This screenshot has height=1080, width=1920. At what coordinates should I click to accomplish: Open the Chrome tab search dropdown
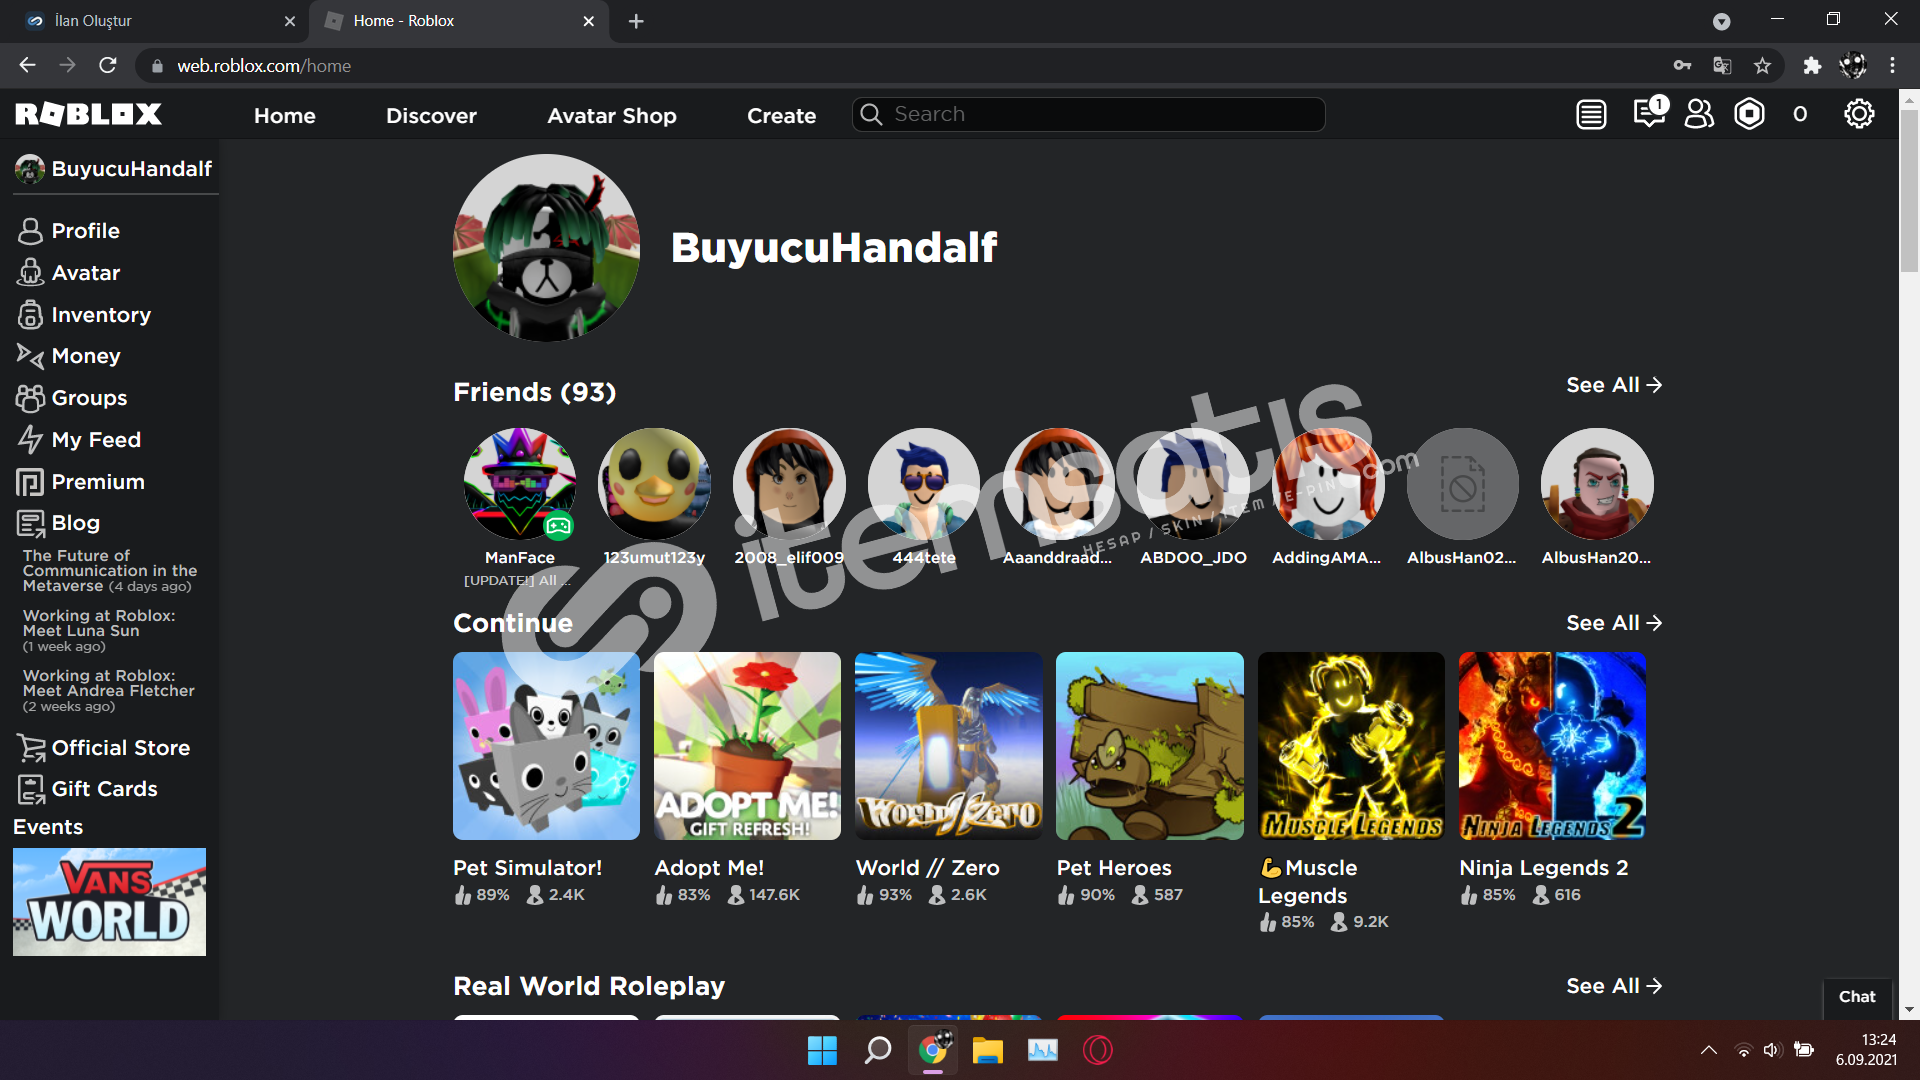[1722, 21]
